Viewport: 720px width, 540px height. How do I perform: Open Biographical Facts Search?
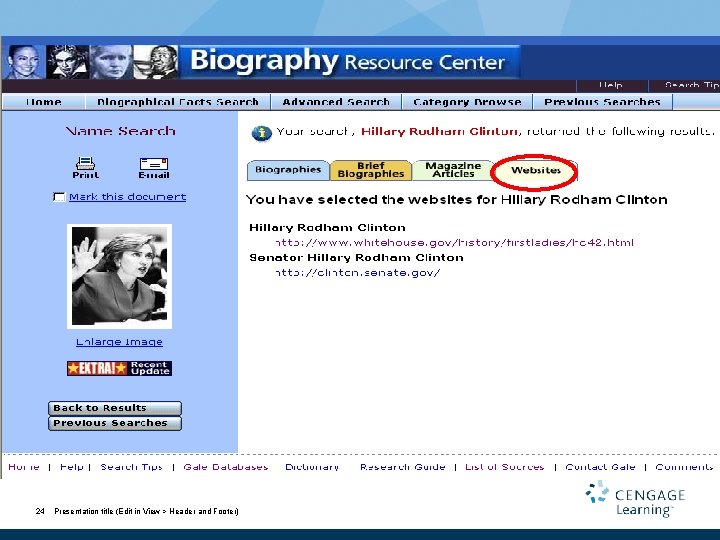click(178, 102)
